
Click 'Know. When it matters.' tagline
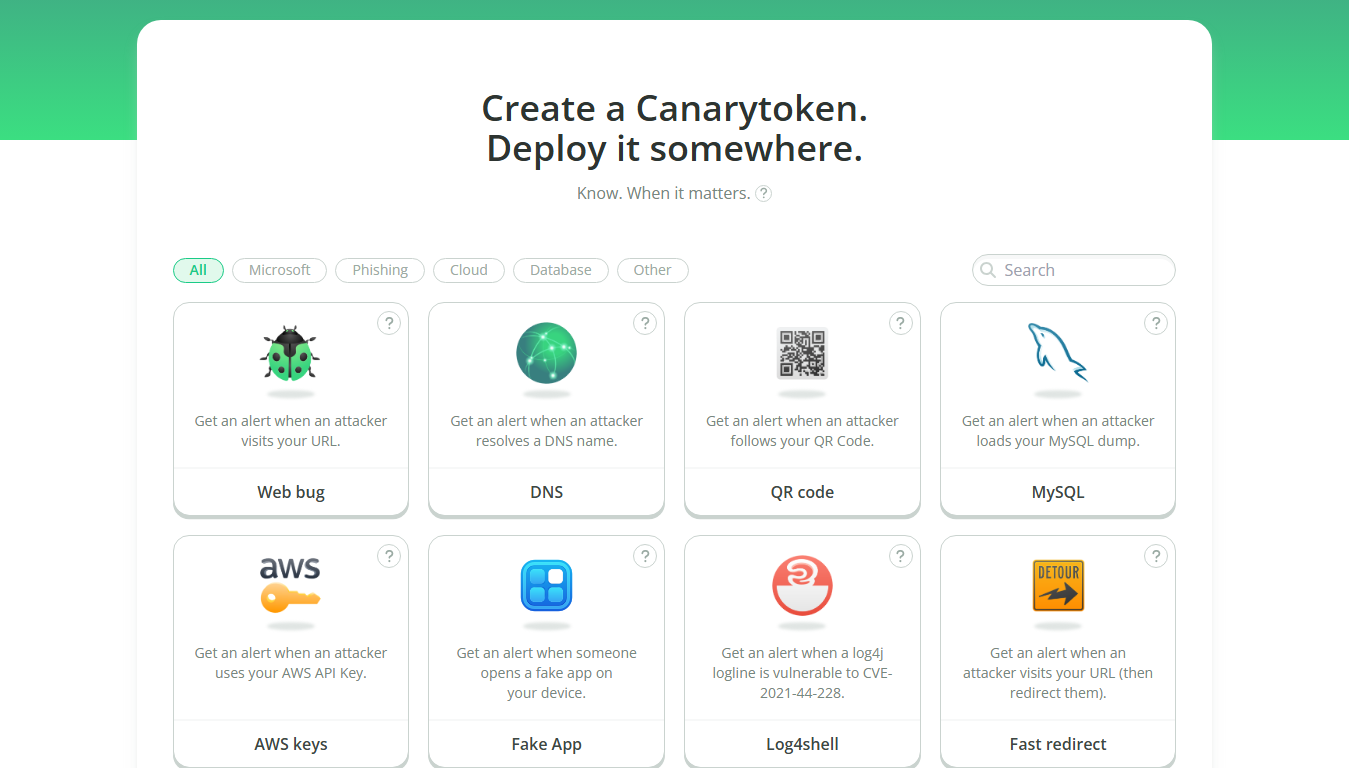coord(663,193)
